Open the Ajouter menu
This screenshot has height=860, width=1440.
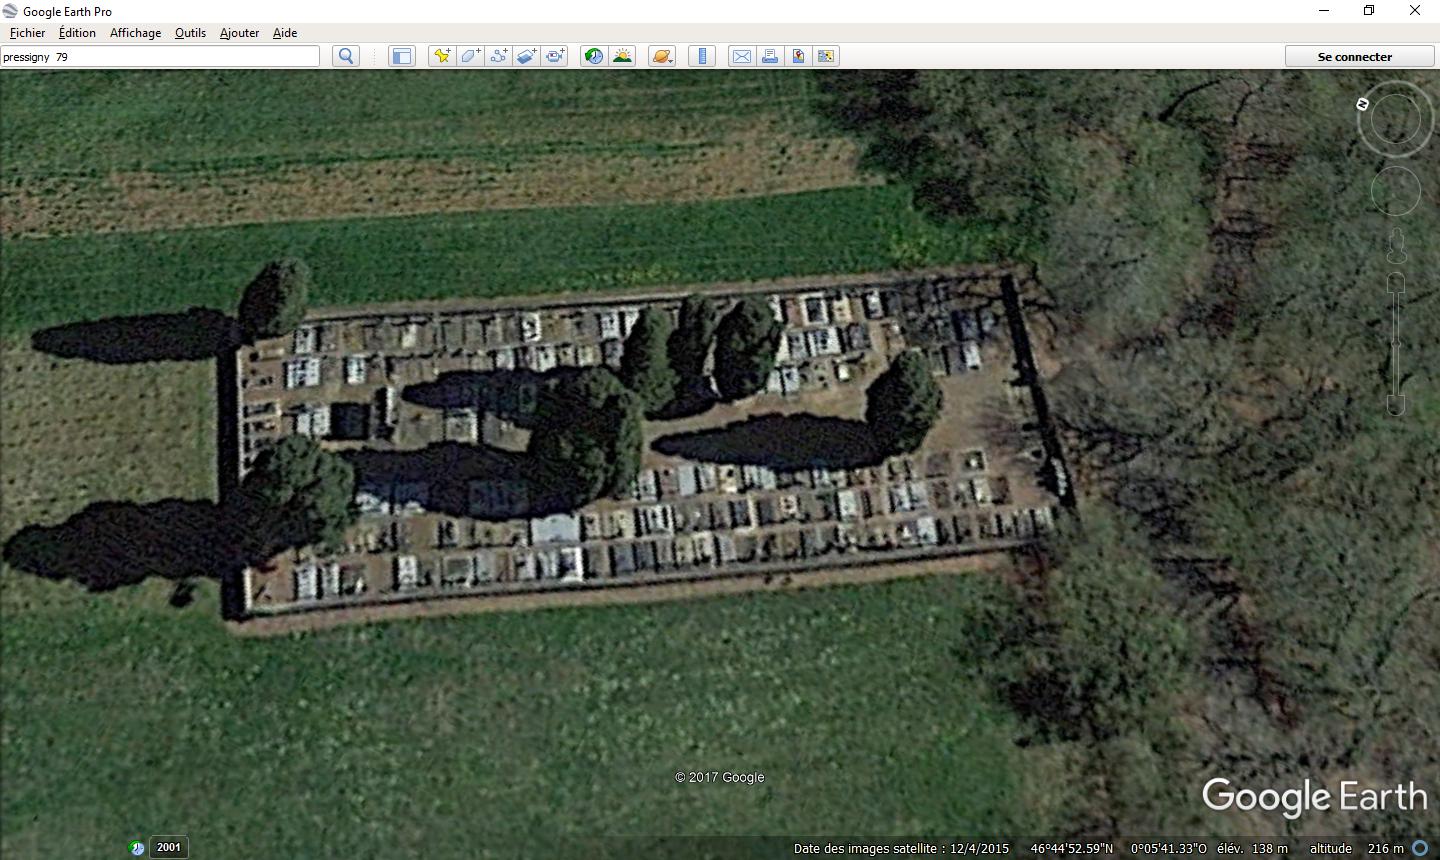[239, 32]
